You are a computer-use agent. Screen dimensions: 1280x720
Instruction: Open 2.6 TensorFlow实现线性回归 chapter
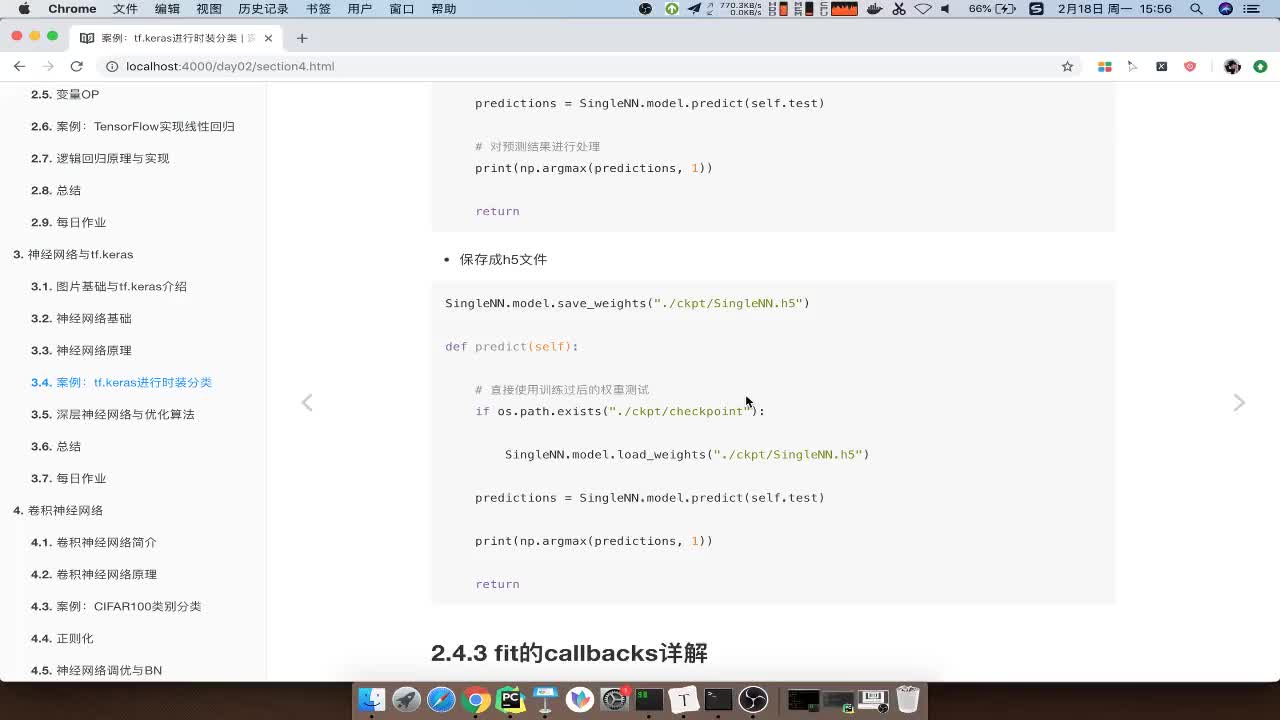click(133, 126)
